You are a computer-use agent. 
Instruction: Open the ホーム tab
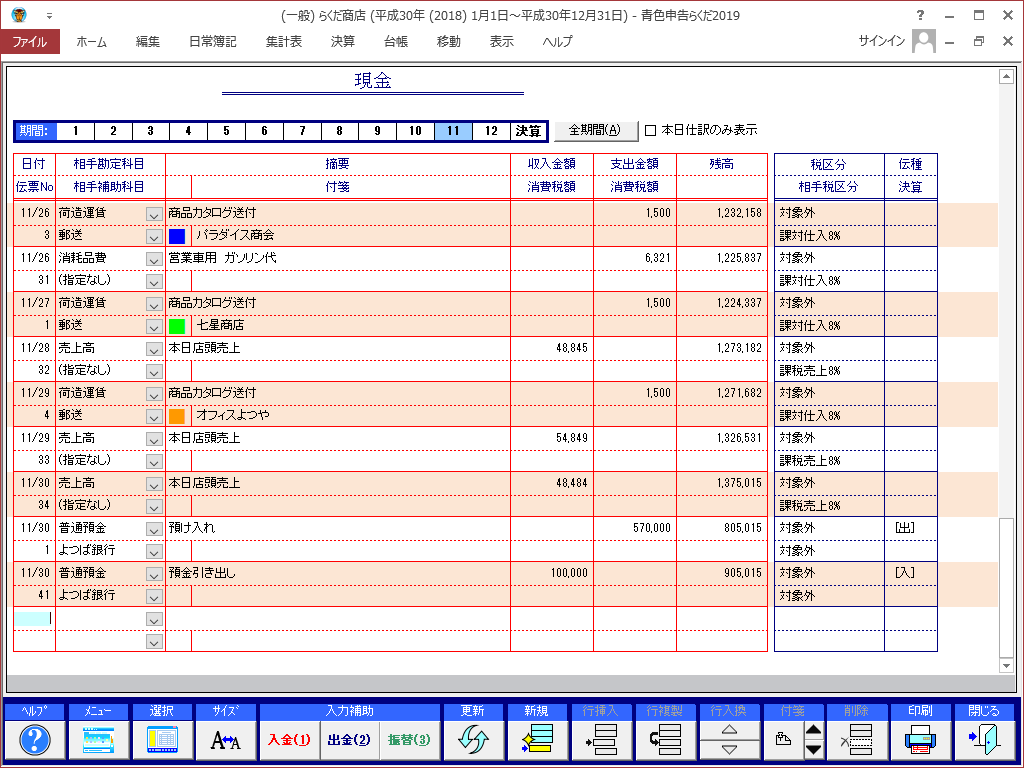91,42
